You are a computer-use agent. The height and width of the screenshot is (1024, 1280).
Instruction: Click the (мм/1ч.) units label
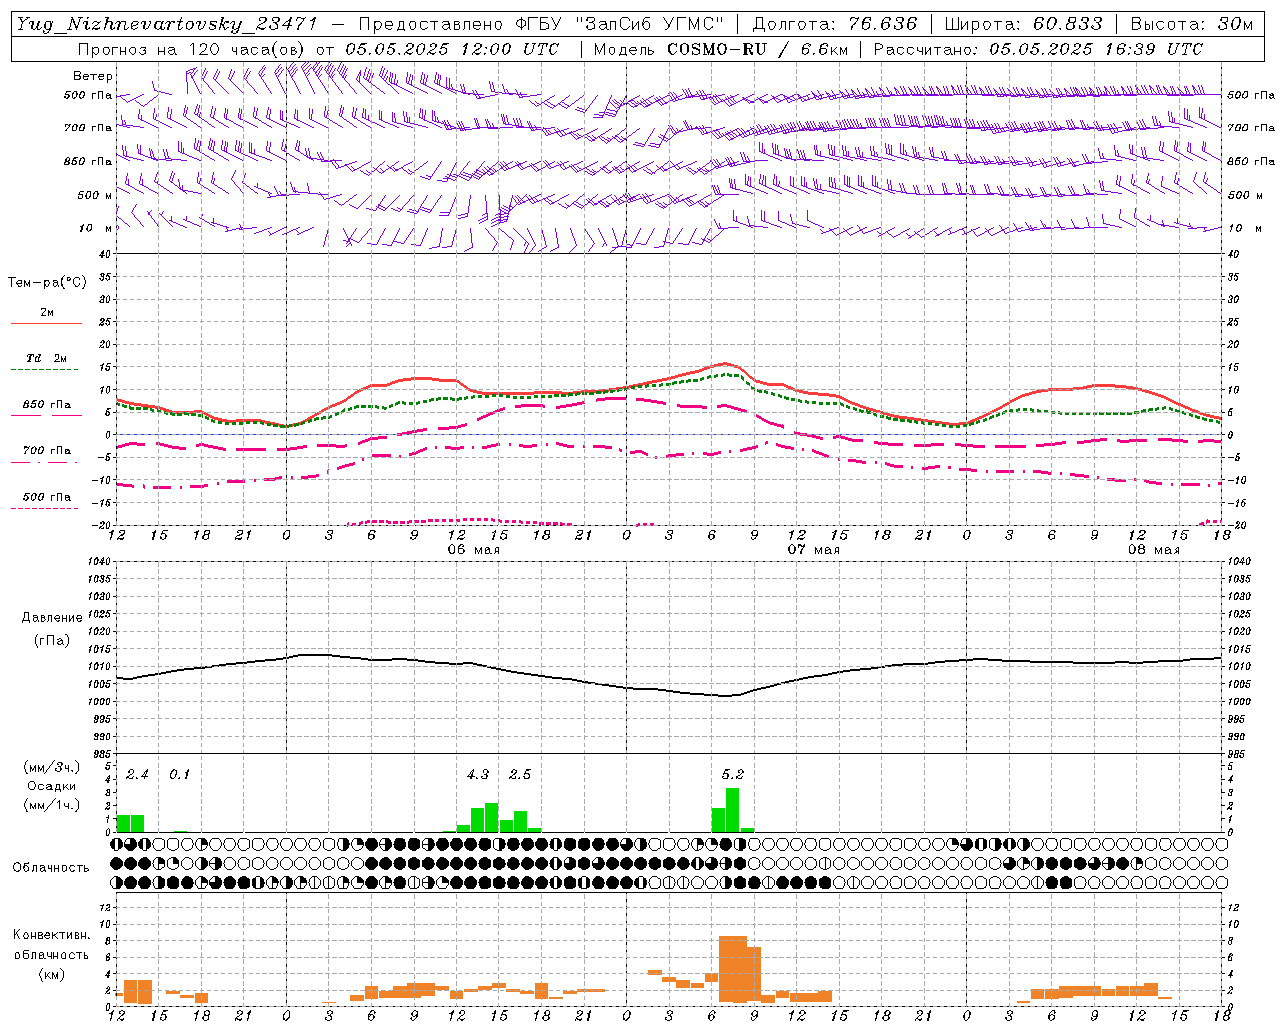tap(51, 805)
